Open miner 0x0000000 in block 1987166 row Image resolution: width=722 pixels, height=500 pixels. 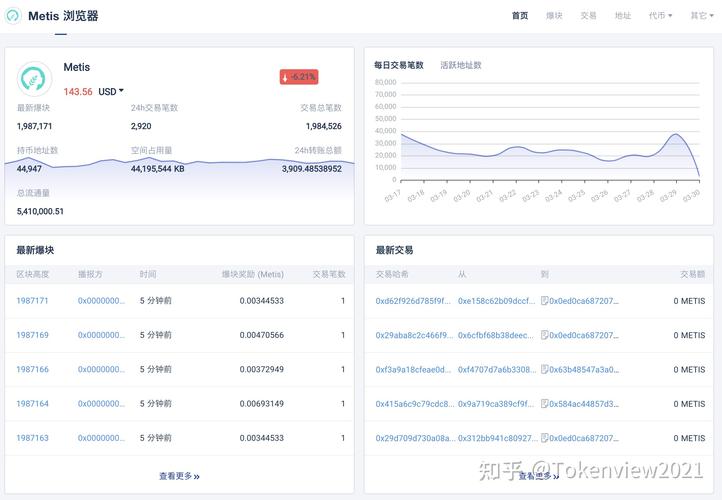pyautogui.click(x=101, y=369)
